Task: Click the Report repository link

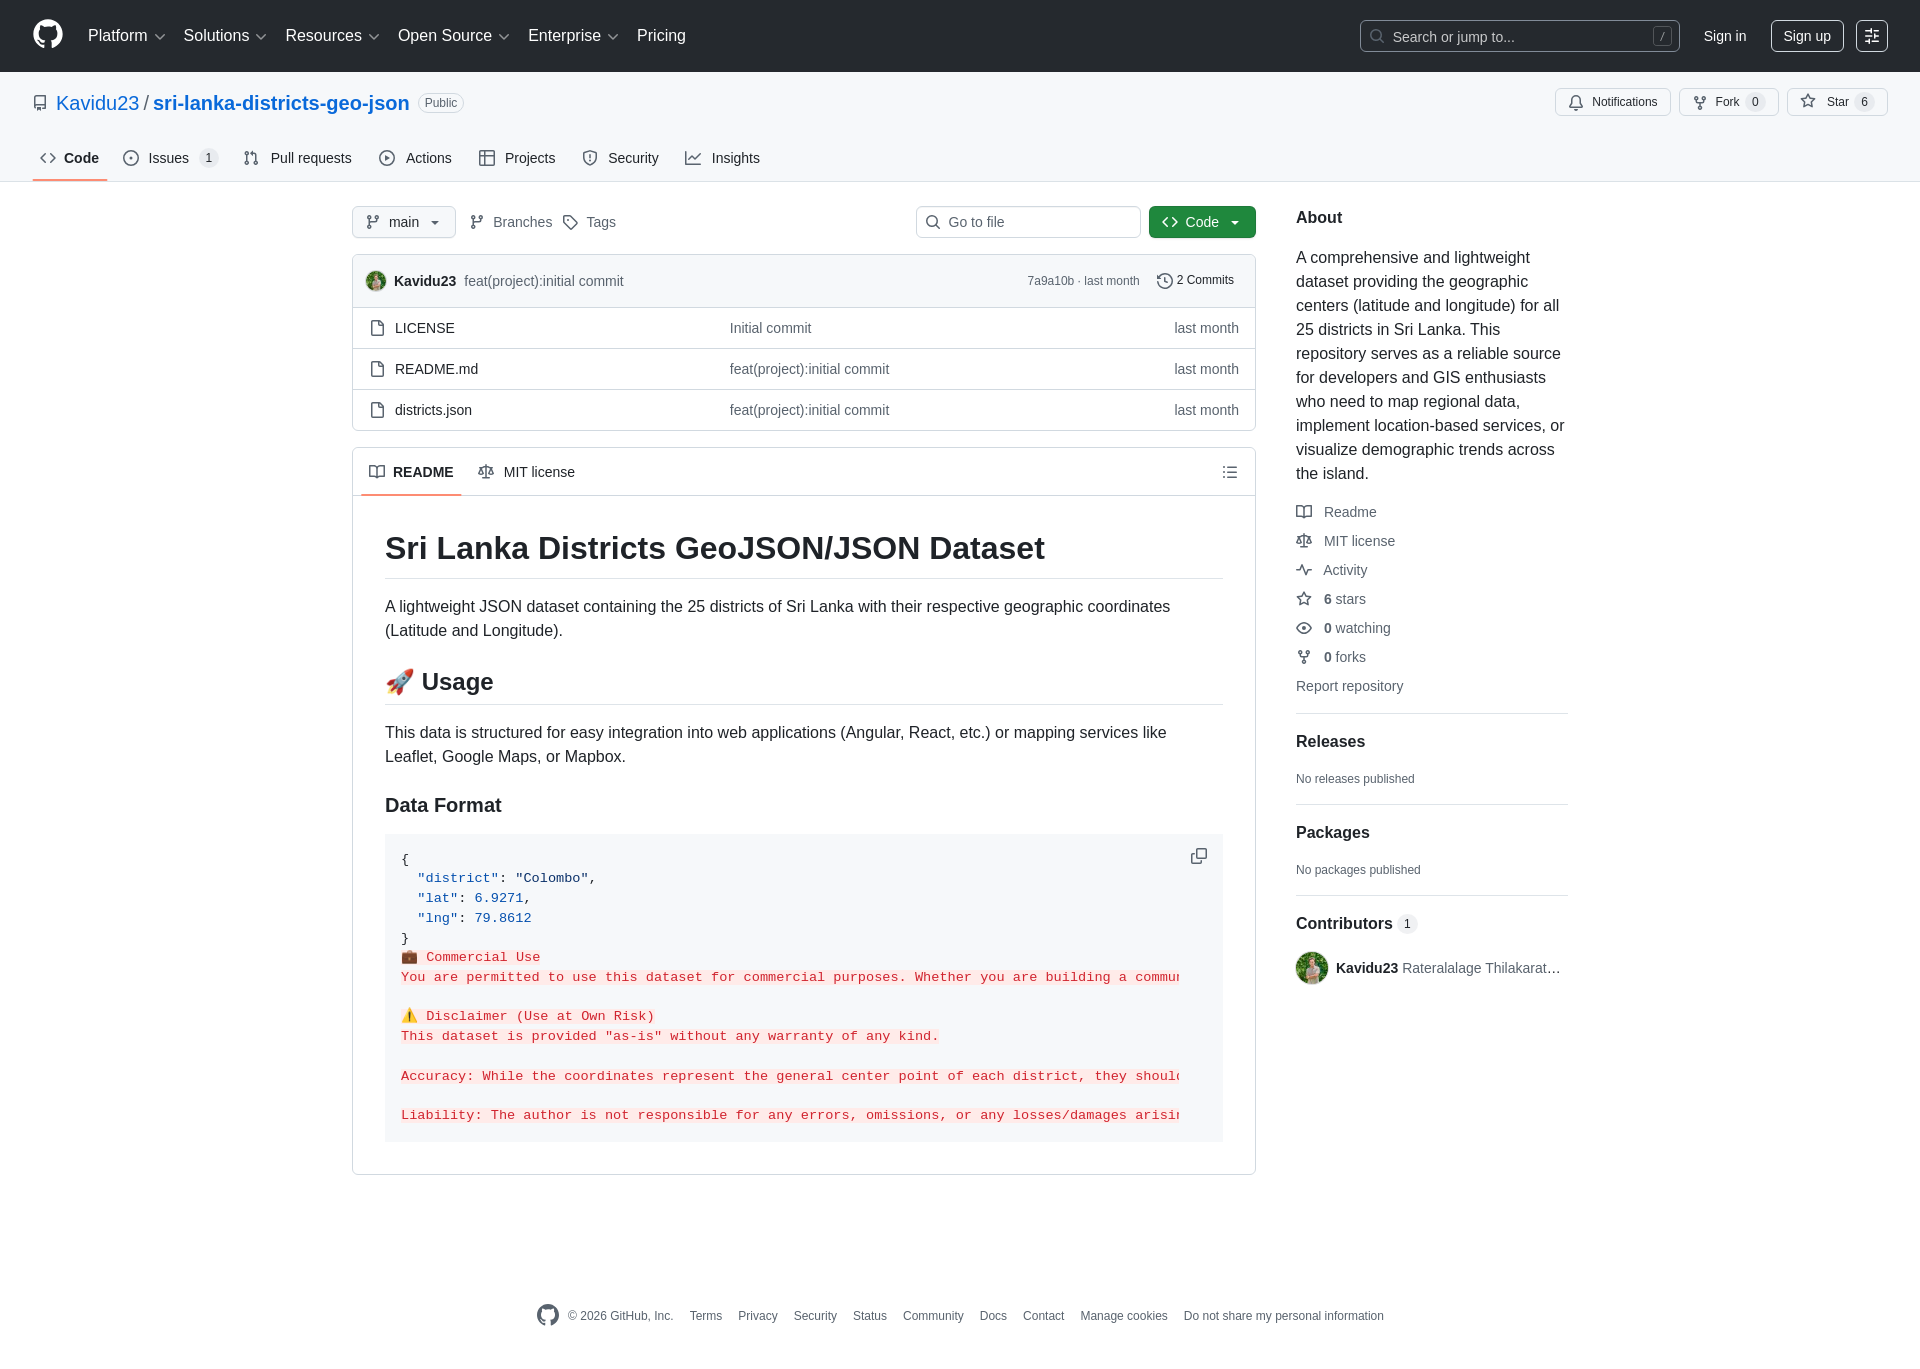Action: click(x=1349, y=686)
